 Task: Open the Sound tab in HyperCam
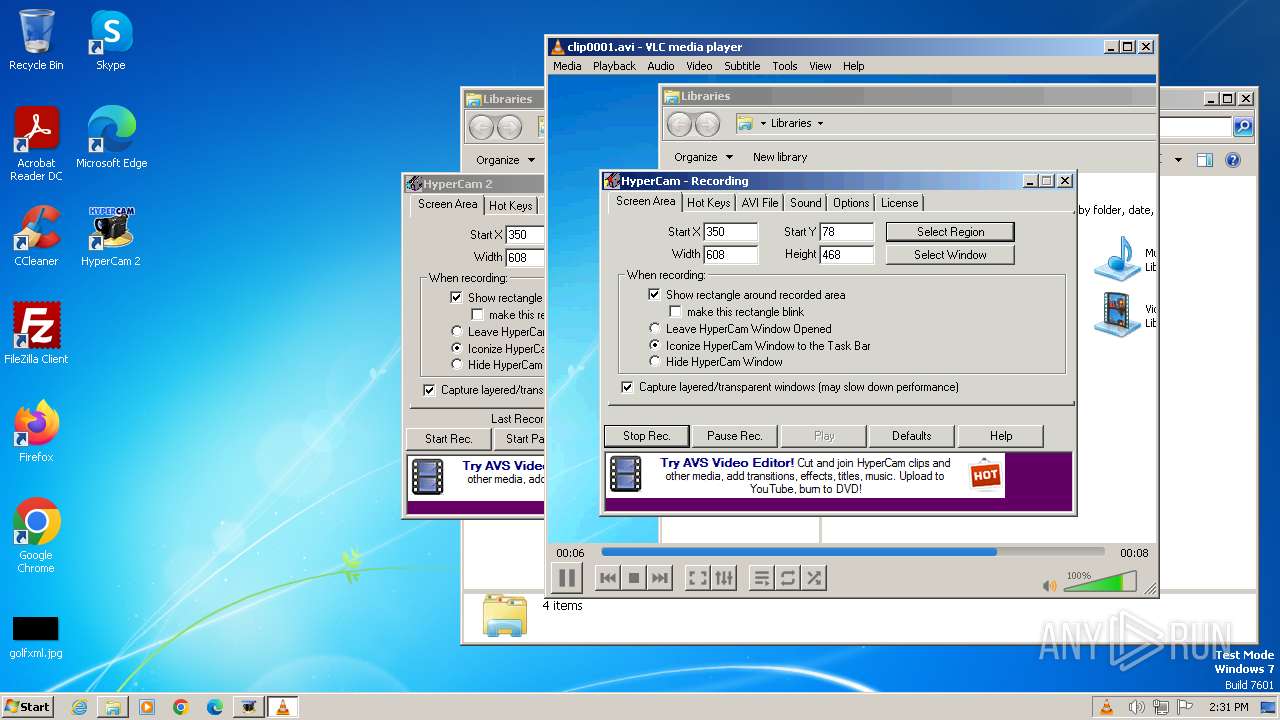805,203
